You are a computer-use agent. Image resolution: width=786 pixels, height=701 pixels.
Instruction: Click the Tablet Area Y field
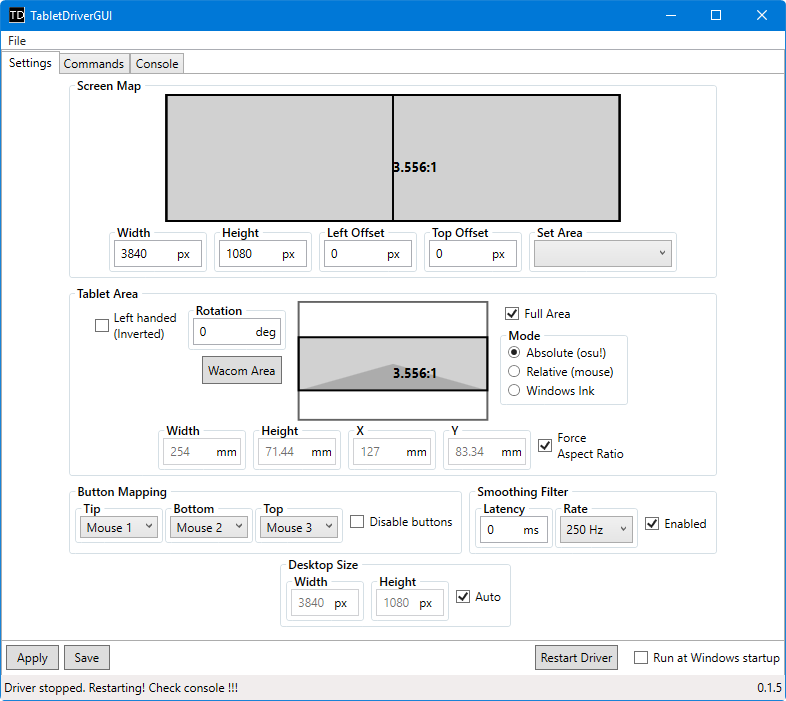[487, 452]
